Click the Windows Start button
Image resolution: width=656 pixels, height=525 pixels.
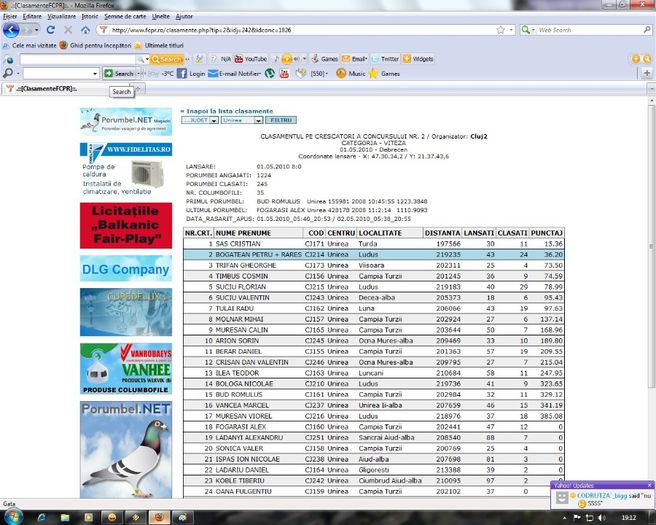tap(13, 514)
